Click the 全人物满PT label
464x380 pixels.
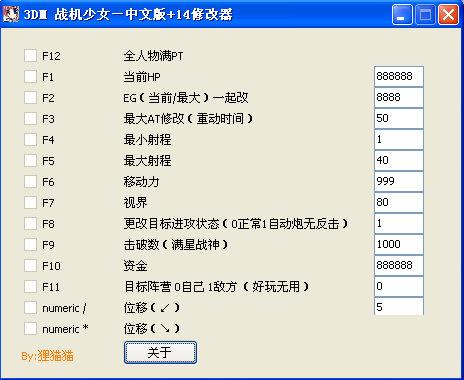tap(153, 56)
